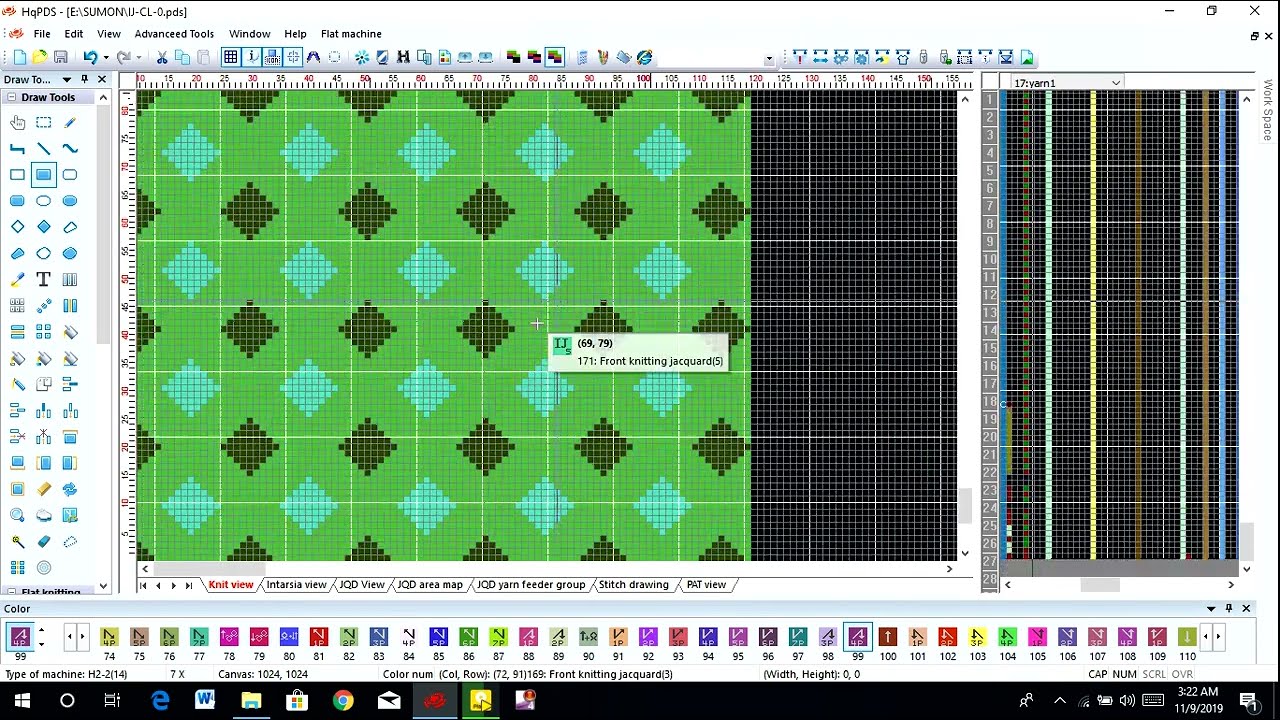The width and height of the screenshot is (1280, 720).
Task: Open the toolbar overflow options arrow
Action: click(x=769, y=59)
